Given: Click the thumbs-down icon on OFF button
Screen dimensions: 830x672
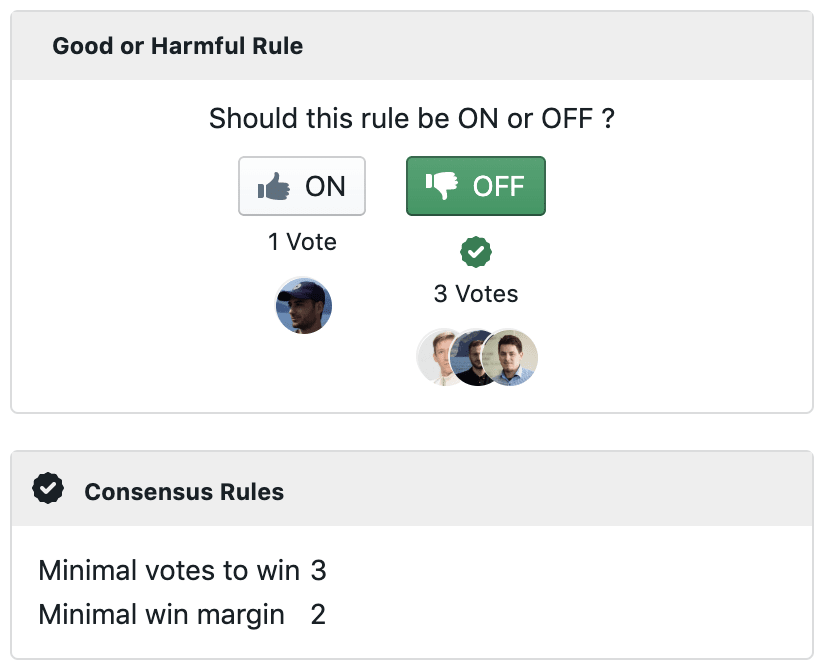Looking at the screenshot, I should pyautogui.click(x=442, y=186).
